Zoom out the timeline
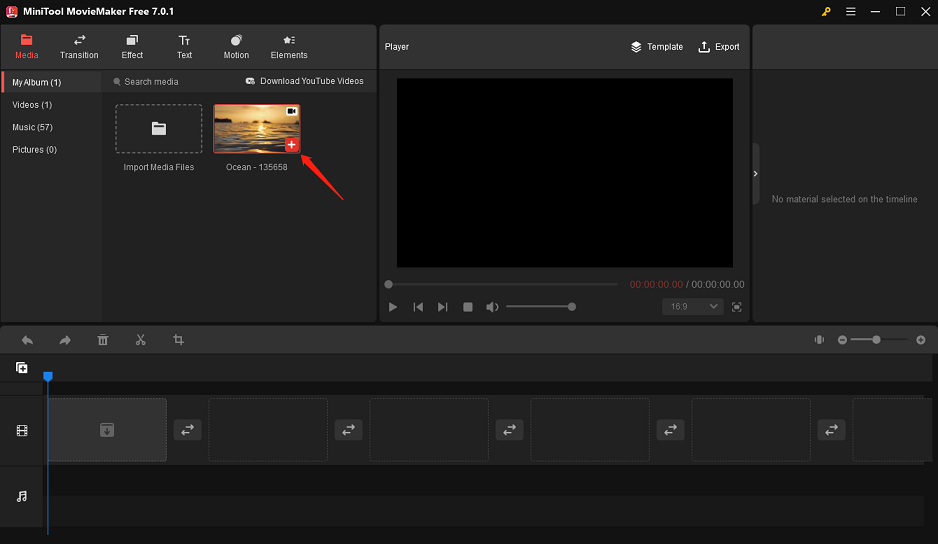The width and height of the screenshot is (938, 544). click(842, 340)
